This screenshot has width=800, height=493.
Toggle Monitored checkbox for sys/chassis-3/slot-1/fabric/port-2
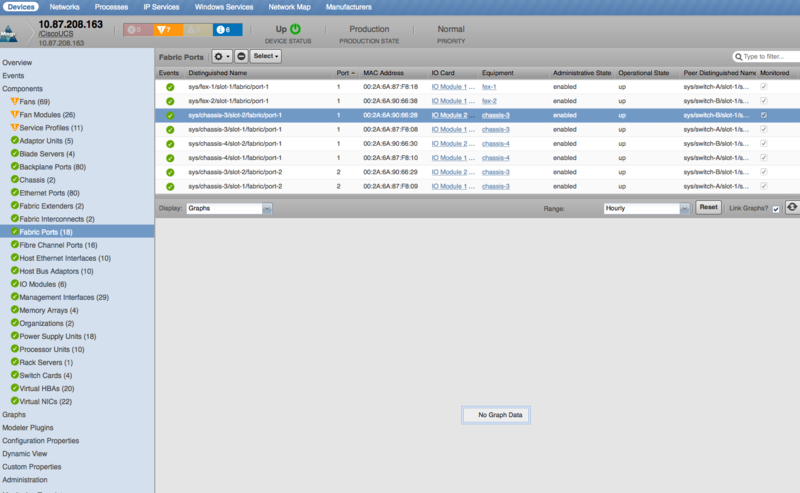764,186
